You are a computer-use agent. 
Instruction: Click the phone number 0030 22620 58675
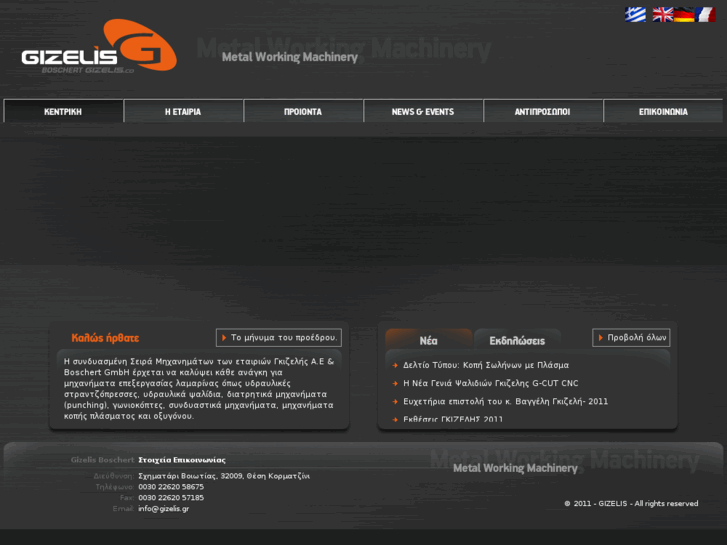[x=171, y=487]
